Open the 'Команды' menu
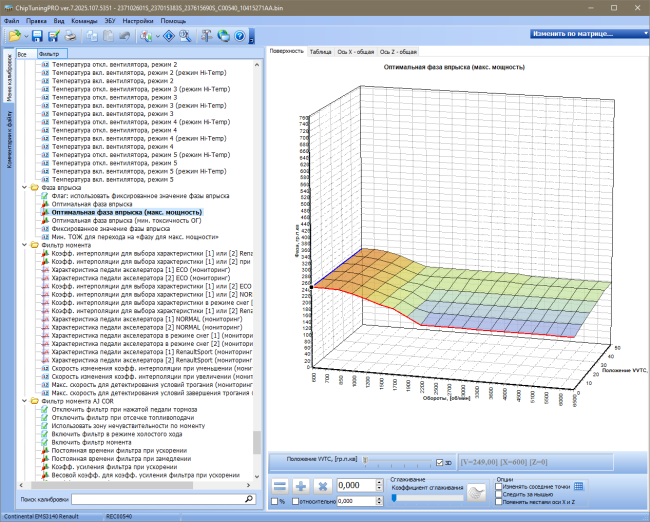The height and width of the screenshot is (522, 650). 84,21
